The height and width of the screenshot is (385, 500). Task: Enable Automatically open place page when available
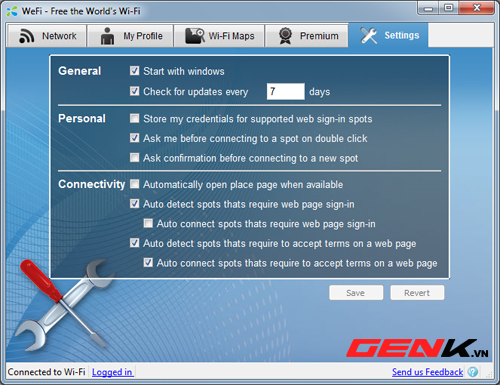[134, 184]
